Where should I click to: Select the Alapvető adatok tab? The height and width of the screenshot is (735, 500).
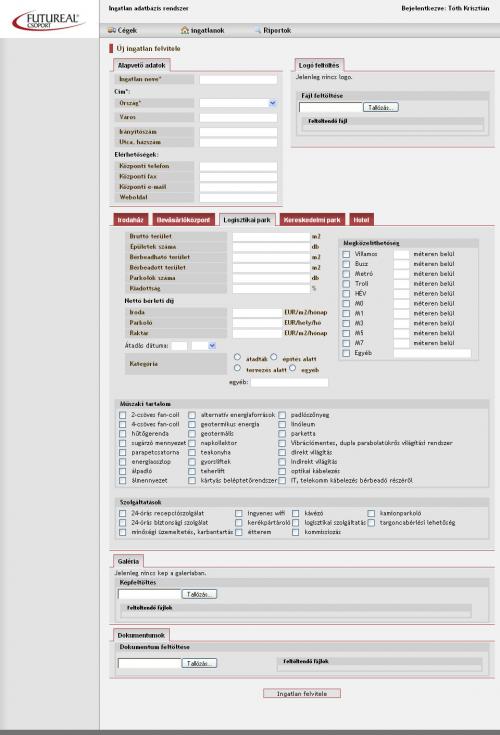coord(142,65)
